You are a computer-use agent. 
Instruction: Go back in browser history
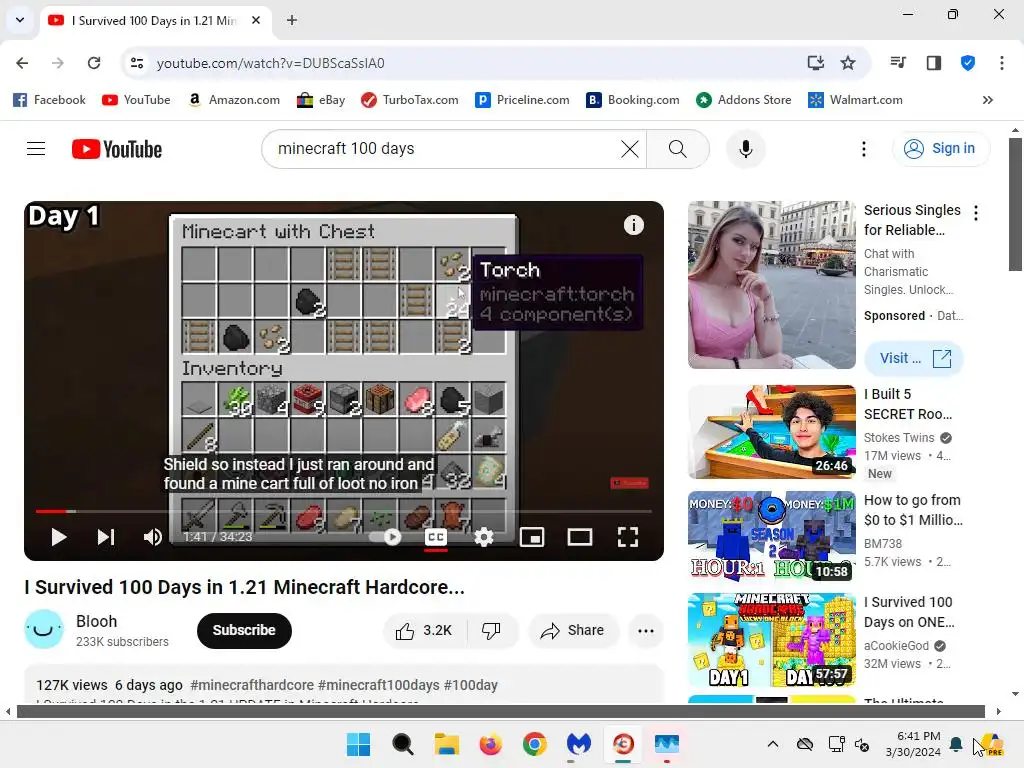(x=22, y=63)
